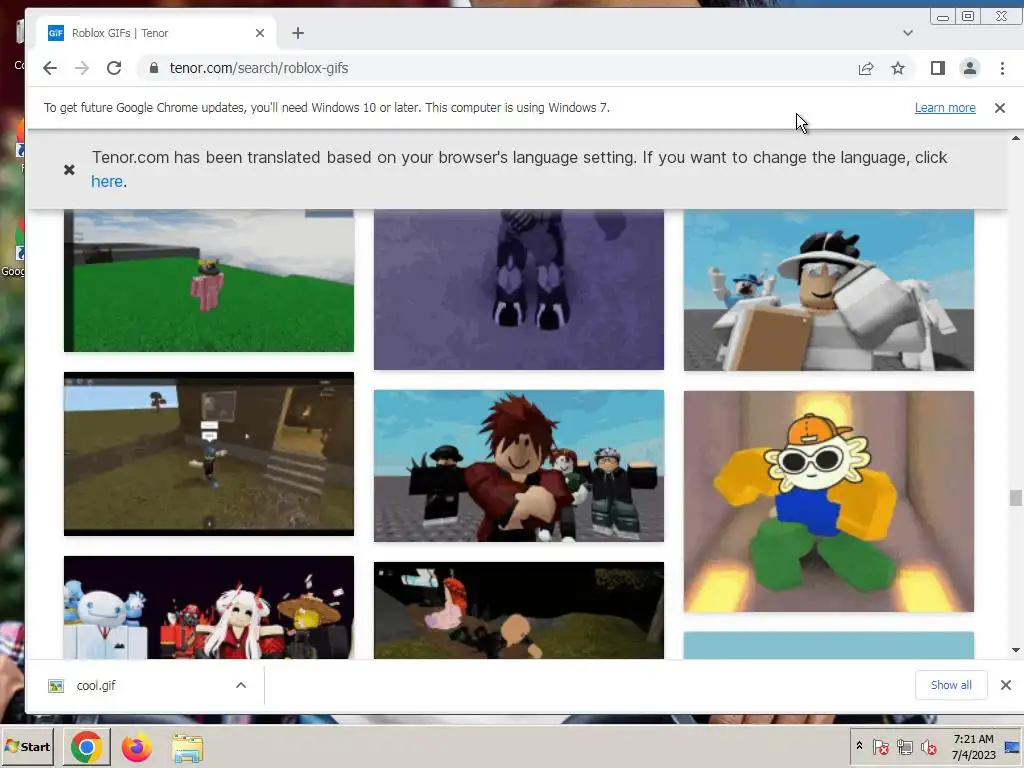Click the page scrollbar thumb
Image resolution: width=1024 pixels, height=768 pixels.
point(1015,498)
